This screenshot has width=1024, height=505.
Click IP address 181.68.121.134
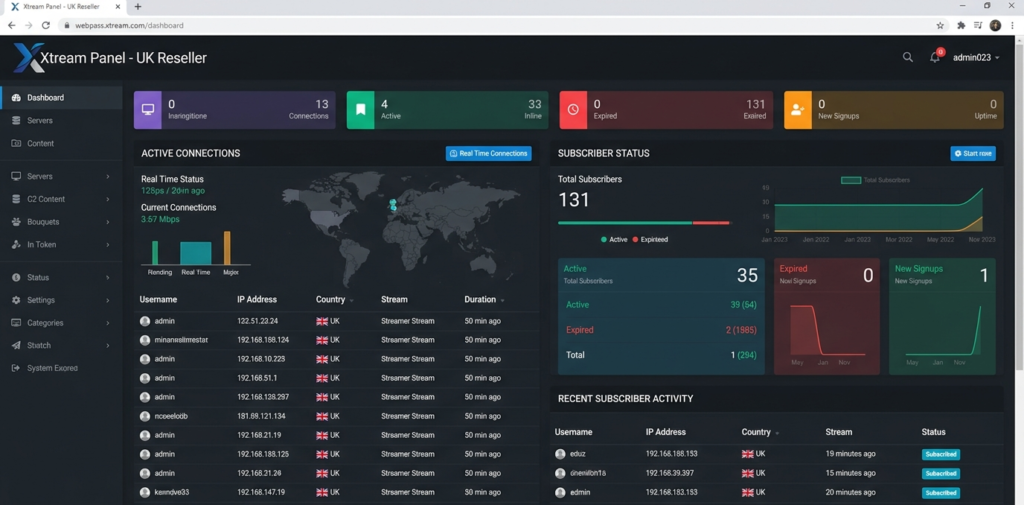(261, 416)
